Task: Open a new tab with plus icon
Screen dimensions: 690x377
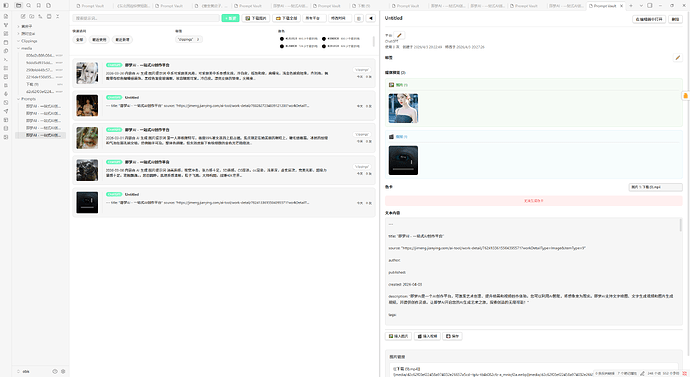Action: point(631,6)
